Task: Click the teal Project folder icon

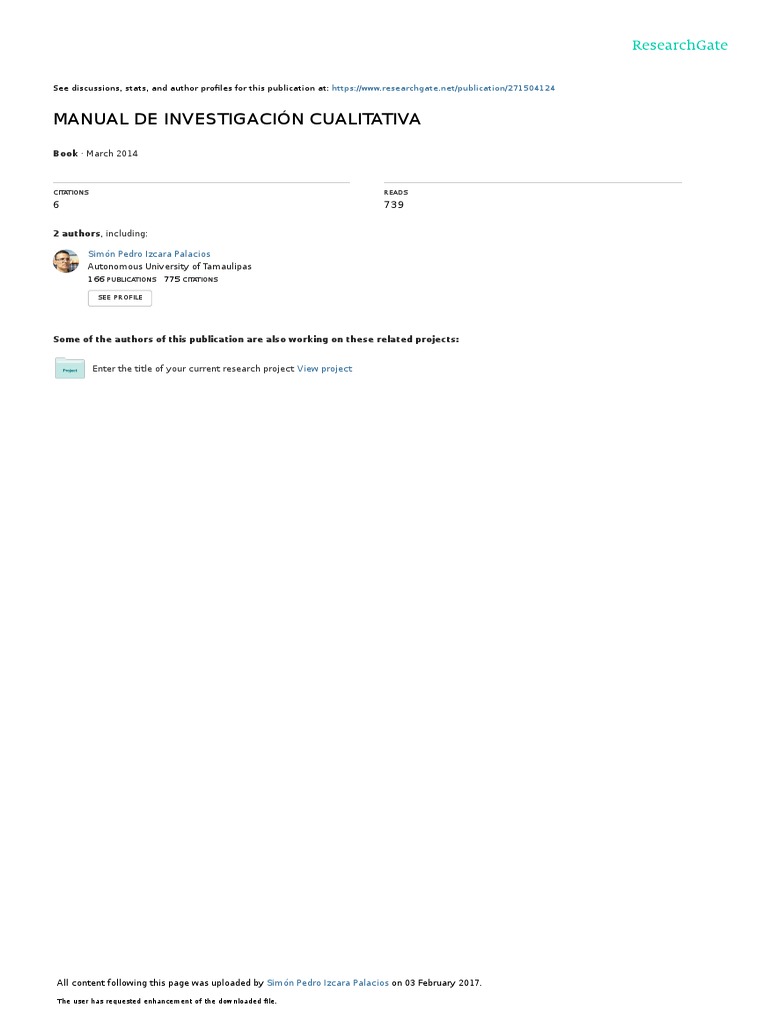Action: coord(70,368)
